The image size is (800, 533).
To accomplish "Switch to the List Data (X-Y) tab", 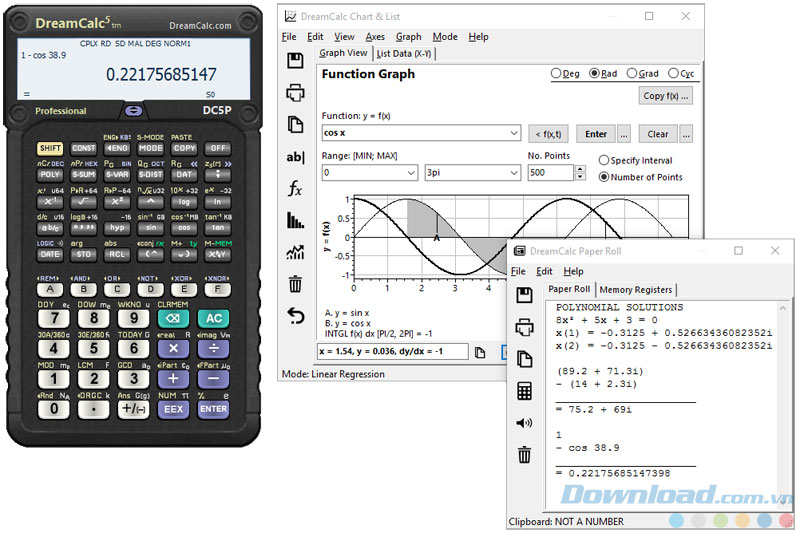I will coord(404,54).
